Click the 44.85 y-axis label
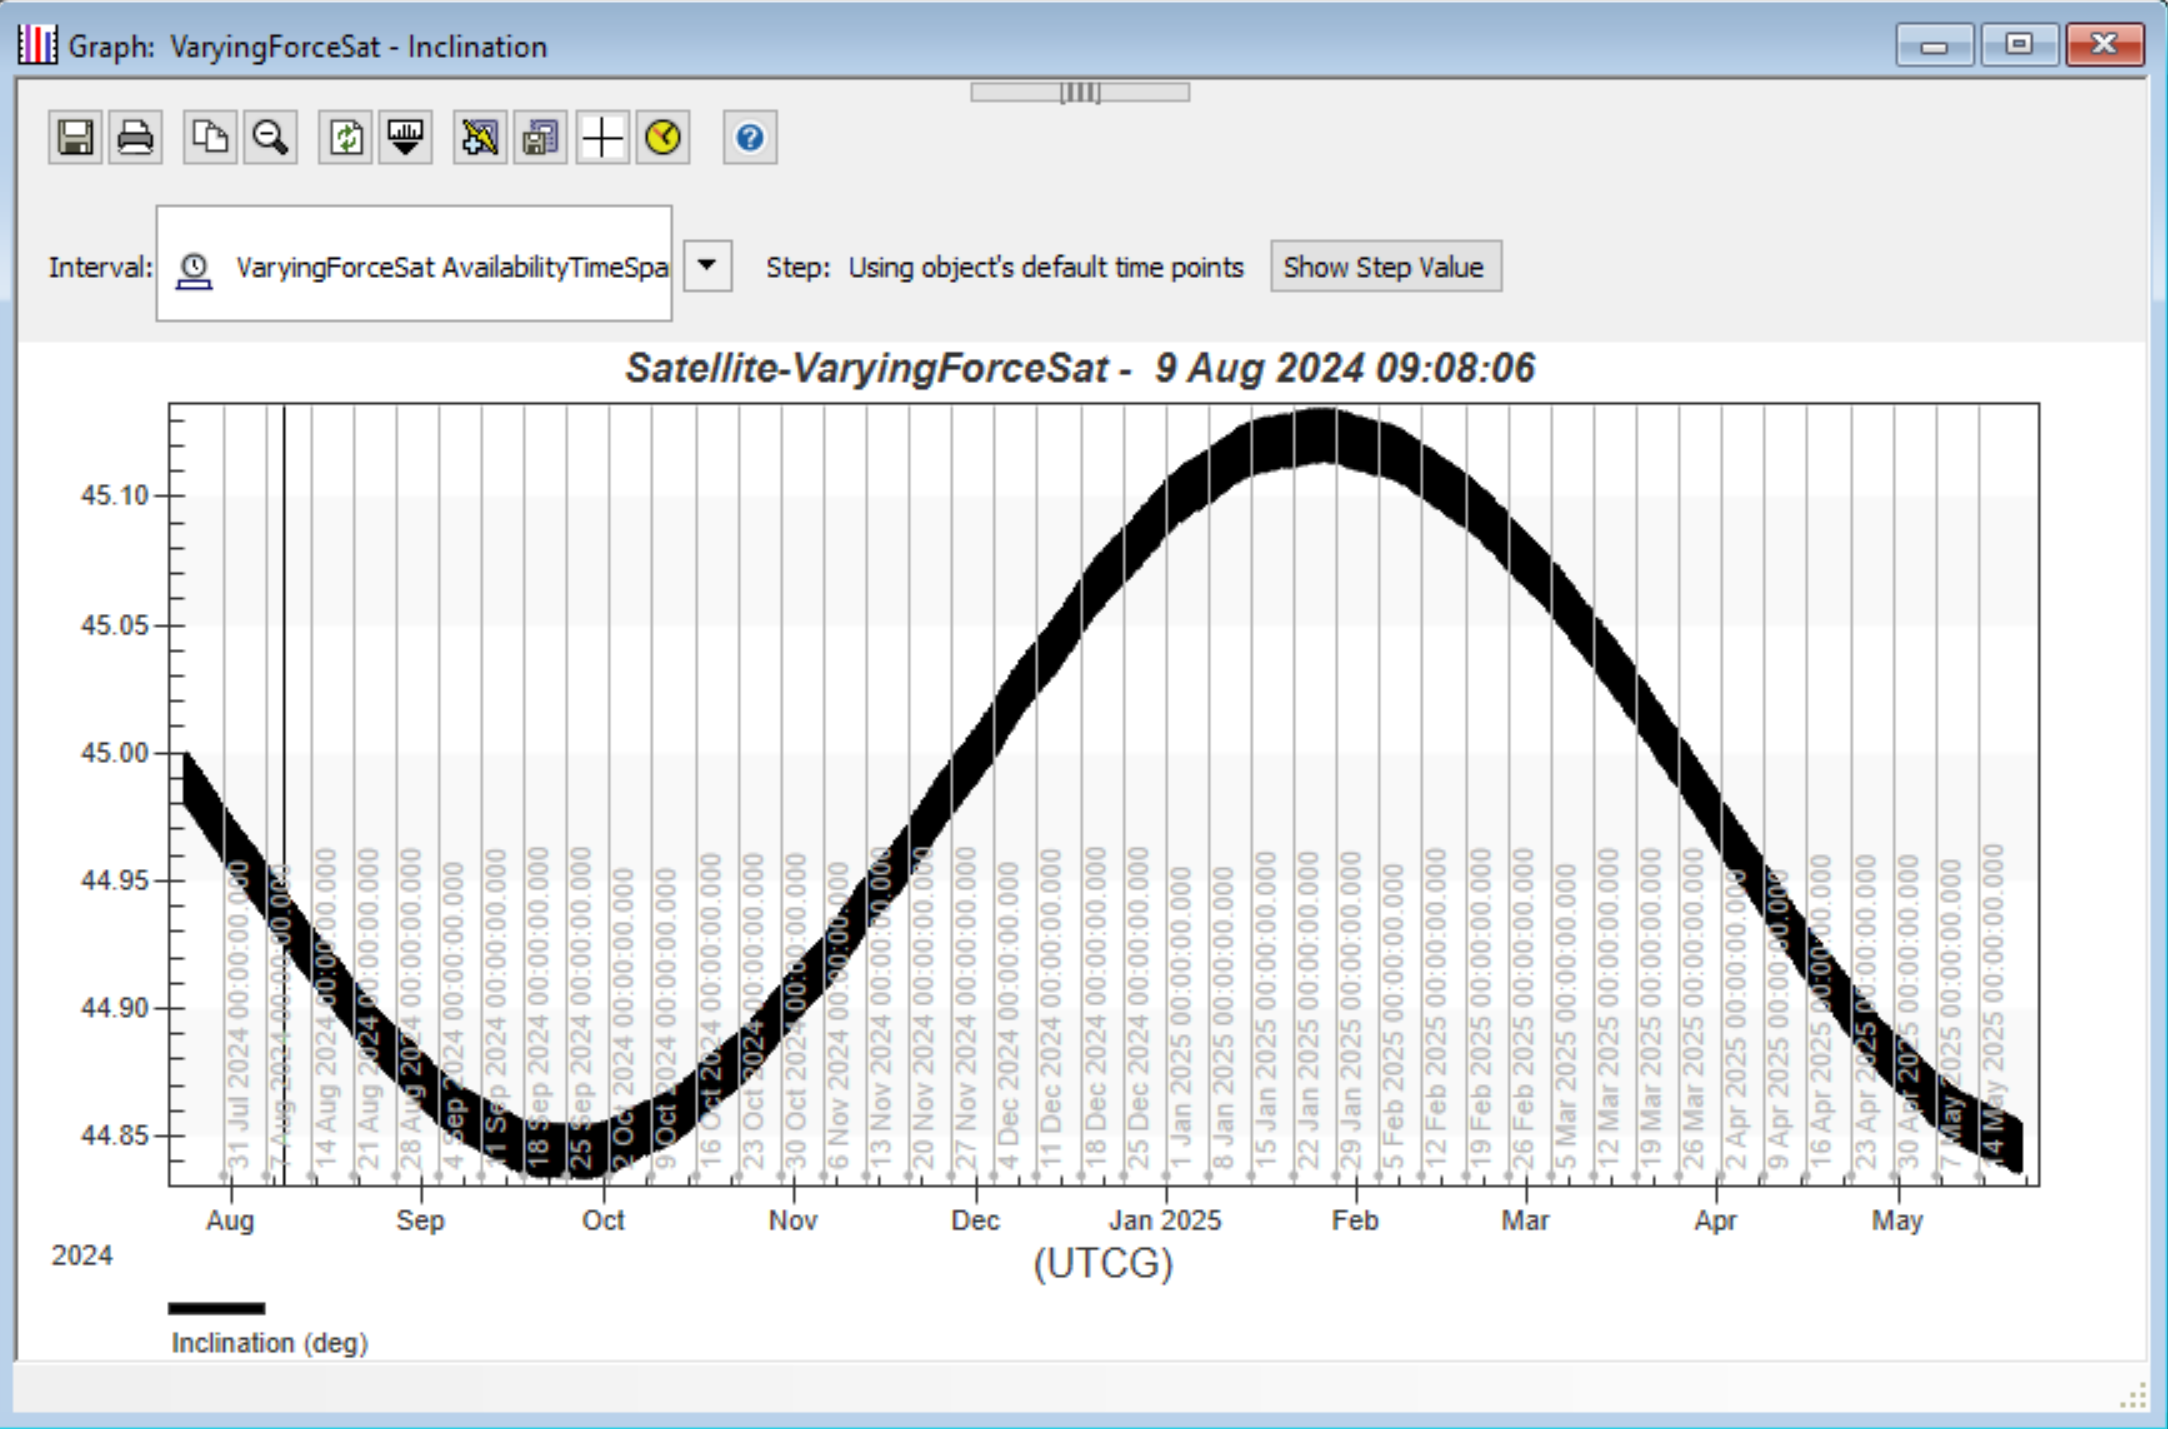The image size is (2168, 1429). [x=114, y=1135]
